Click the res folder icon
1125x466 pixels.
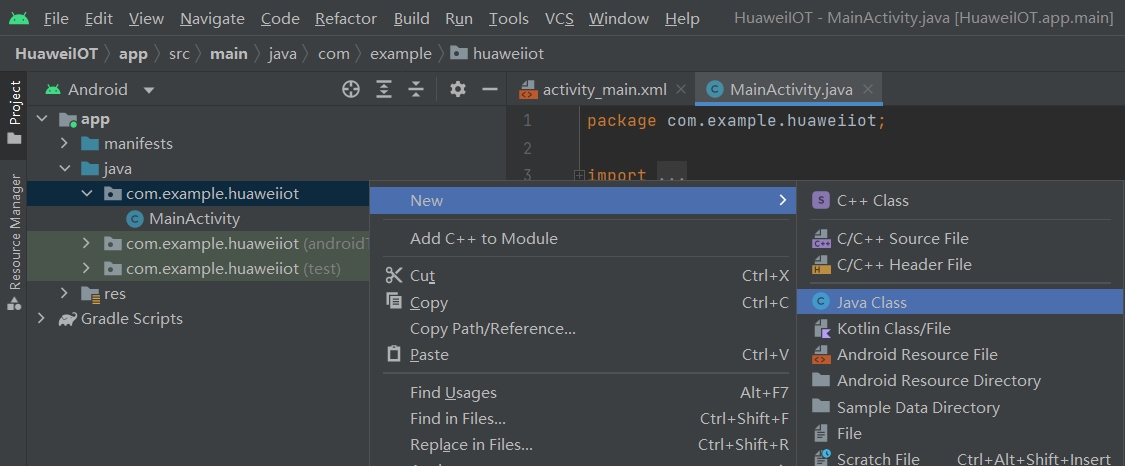click(x=90, y=294)
